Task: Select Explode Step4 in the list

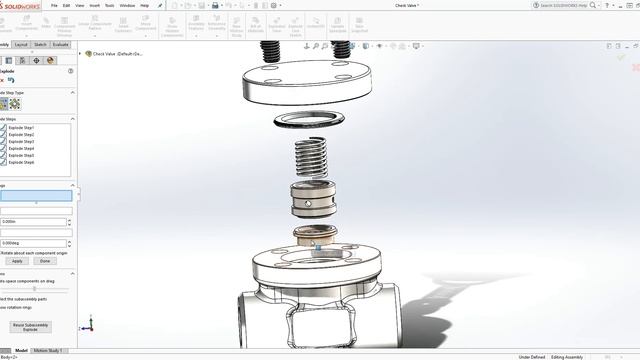Action: pyautogui.click(x=21, y=149)
